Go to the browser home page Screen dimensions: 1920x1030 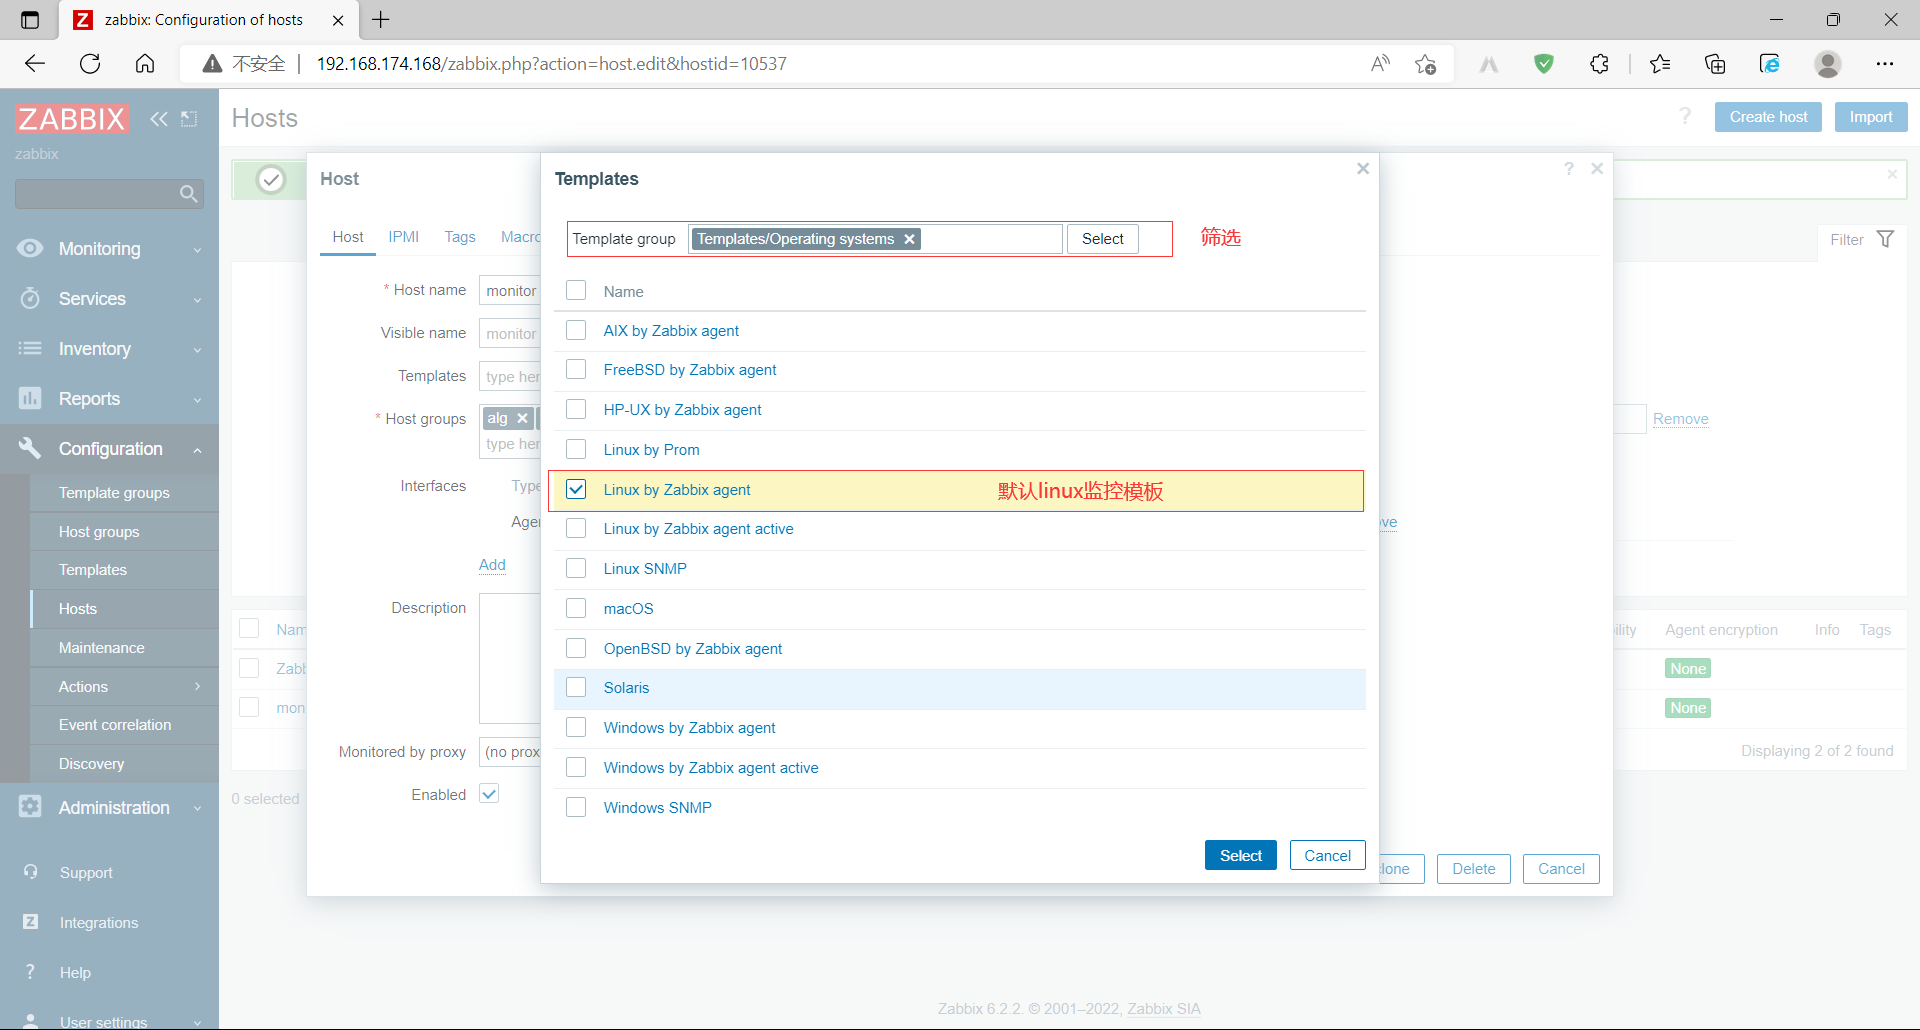pos(145,64)
